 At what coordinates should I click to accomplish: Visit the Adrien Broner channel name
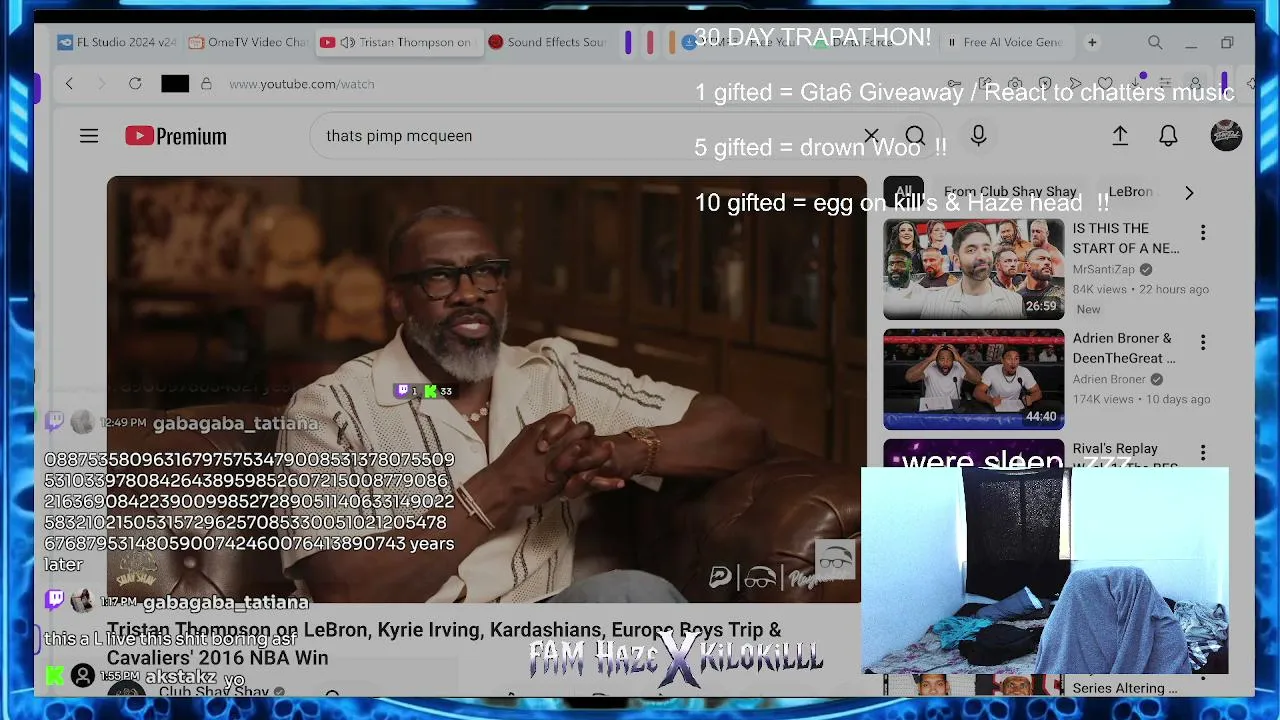click(1110, 379)
